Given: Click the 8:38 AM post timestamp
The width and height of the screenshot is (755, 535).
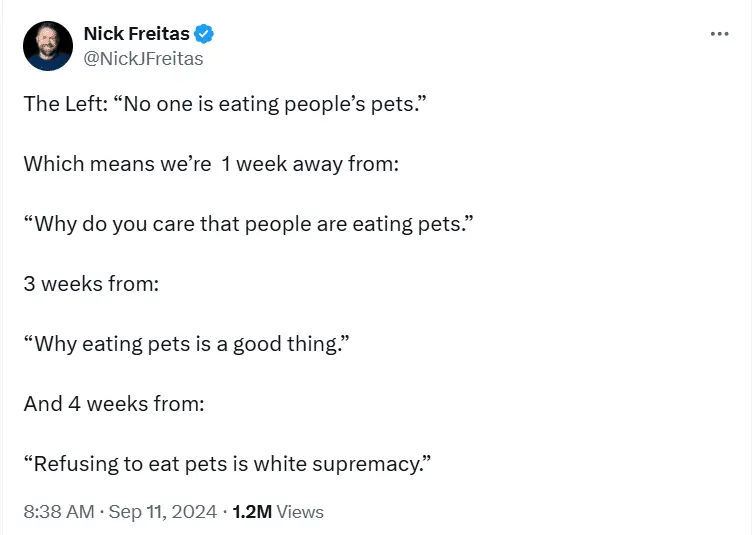Looking at the screenshot, I should click(60, 512).
